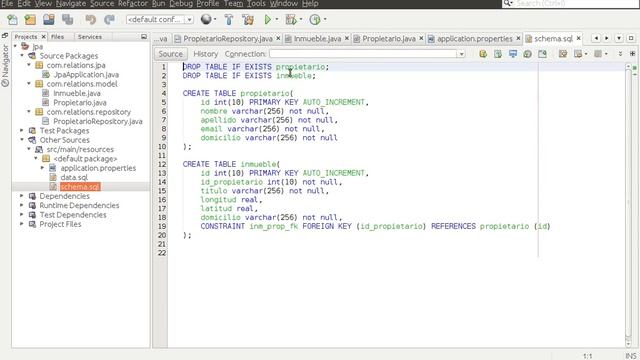The height and width of the screenshot is (360, 640).
Task: Collapse the Source Packages node
Action: pyautogui.click(x=22, y=56)
